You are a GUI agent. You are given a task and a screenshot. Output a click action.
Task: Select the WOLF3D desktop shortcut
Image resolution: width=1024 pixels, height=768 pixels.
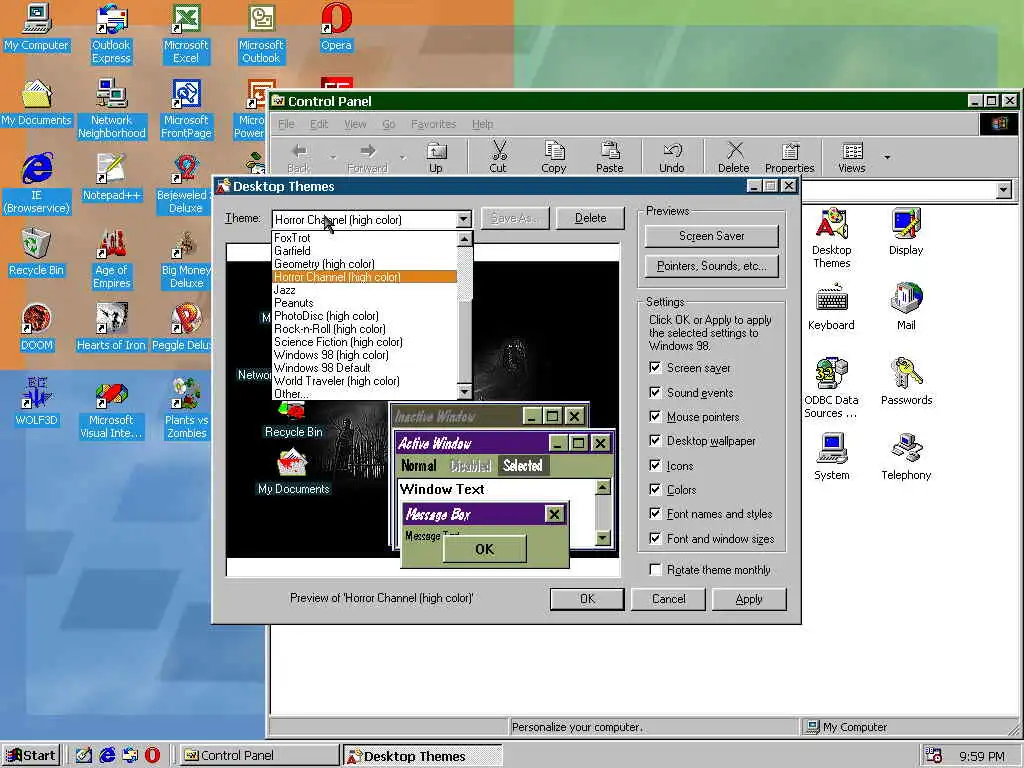tap(37, 402)
